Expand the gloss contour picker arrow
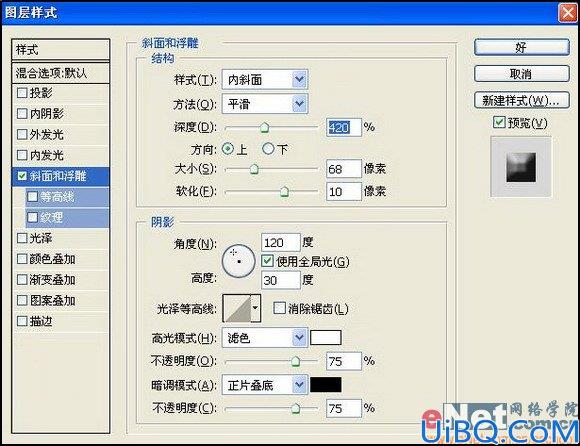This screenshot has height=446, width=580. point(256,308)
